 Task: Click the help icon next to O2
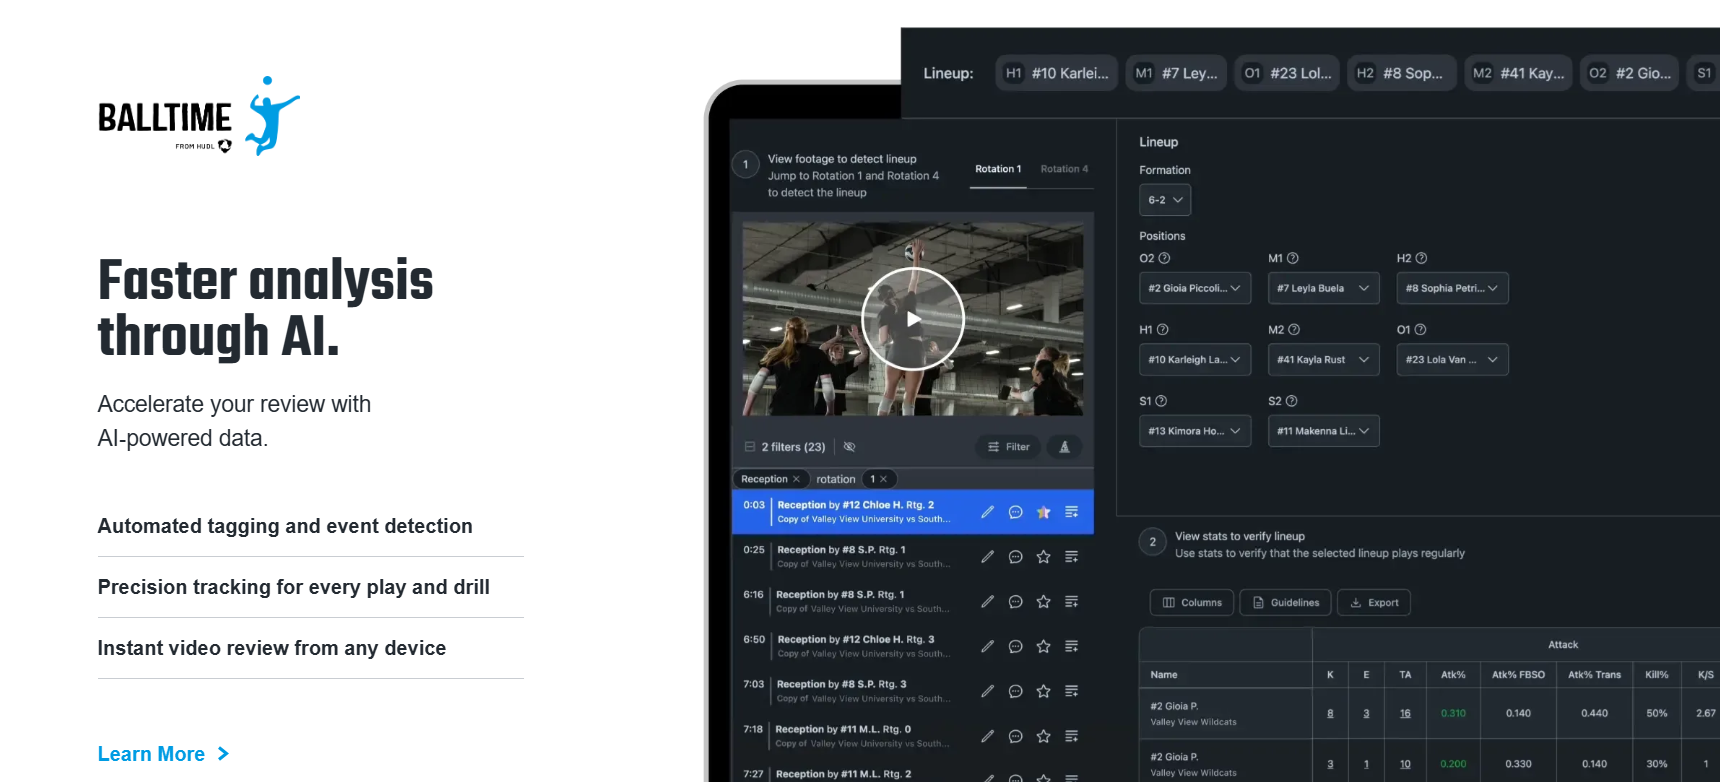coord(1164,258)
